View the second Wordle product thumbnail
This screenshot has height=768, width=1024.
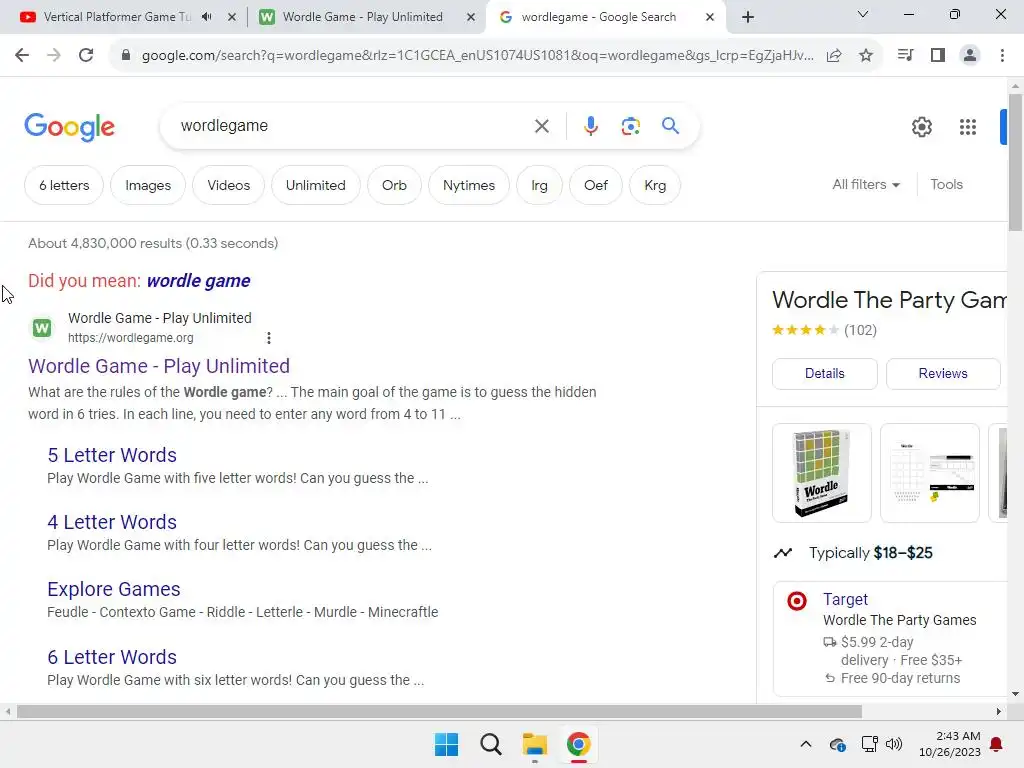coord(930,473)
